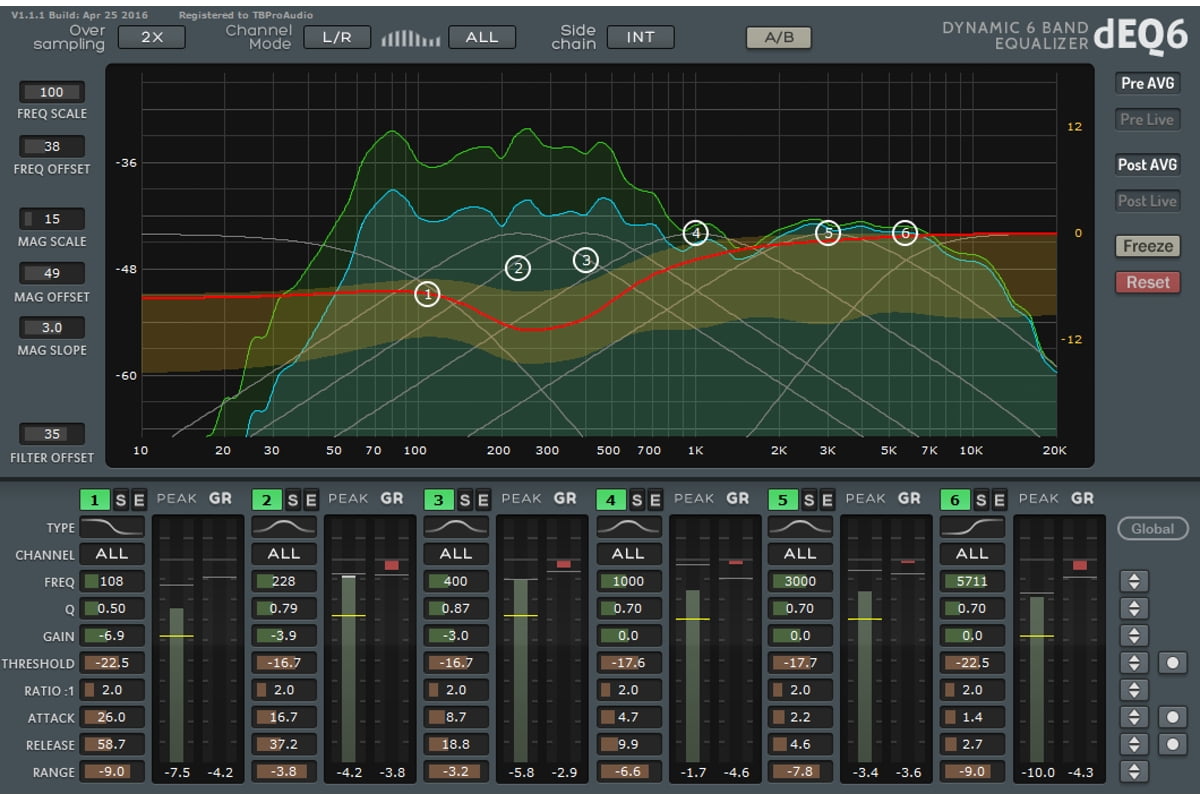Click the Global button
1200x800 pixels.
tap(1153, 528)
